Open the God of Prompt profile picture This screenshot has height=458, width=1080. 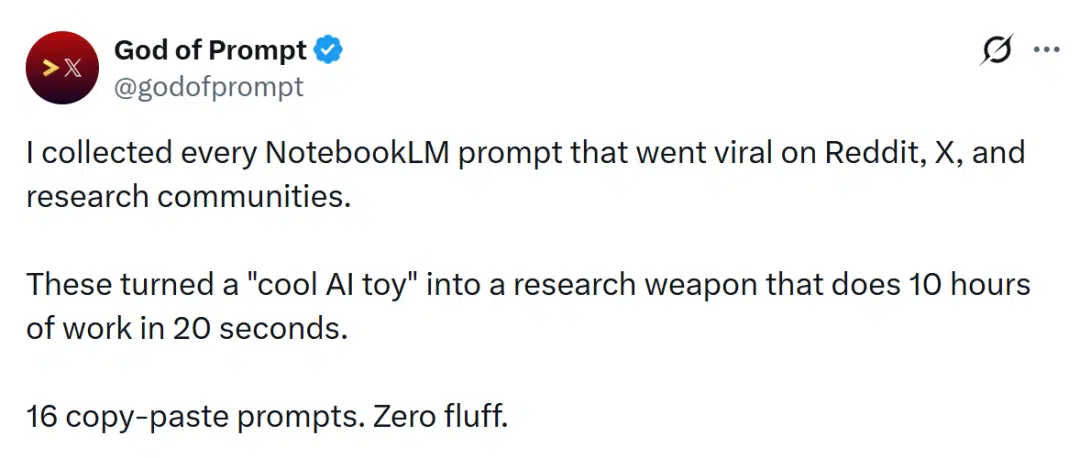61,68
